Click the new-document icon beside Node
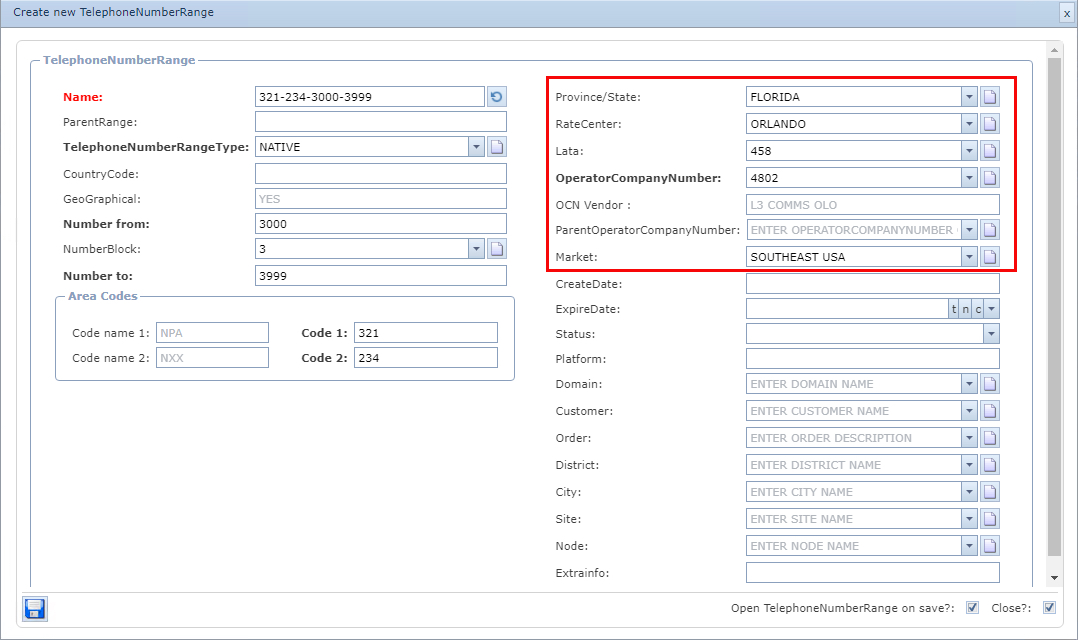 point(989,546)
